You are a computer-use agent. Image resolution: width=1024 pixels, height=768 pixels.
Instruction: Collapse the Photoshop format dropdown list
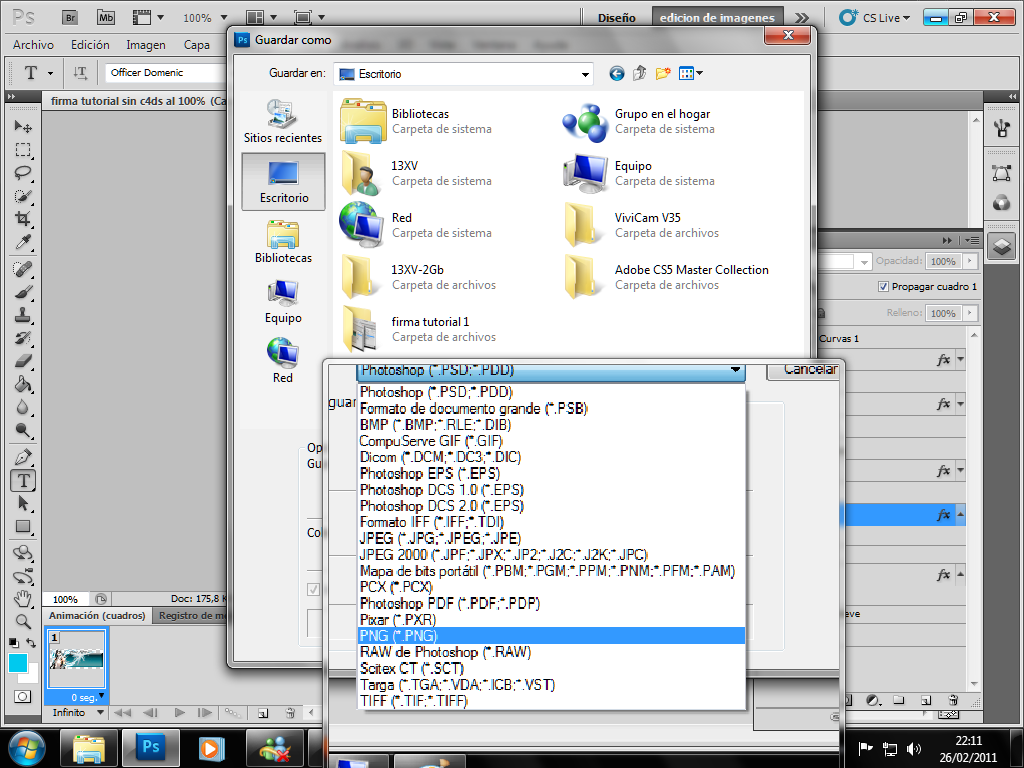coord(735,370)
